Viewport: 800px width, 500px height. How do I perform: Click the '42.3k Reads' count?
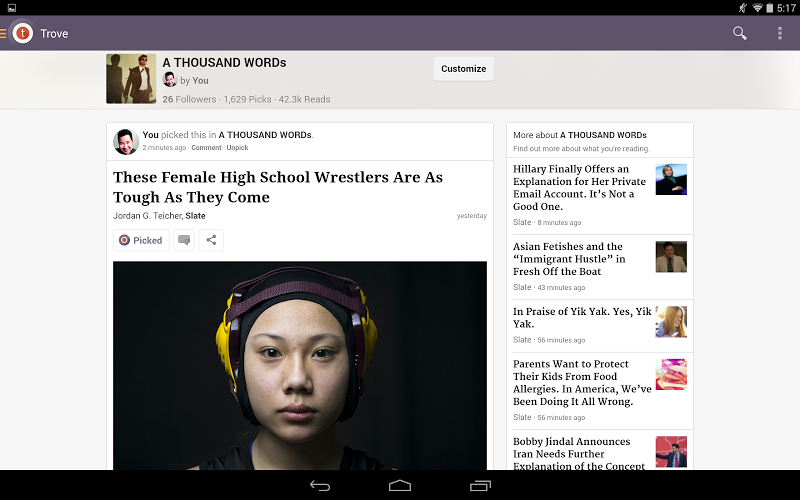pyautogui.click(x=305, y=99)
